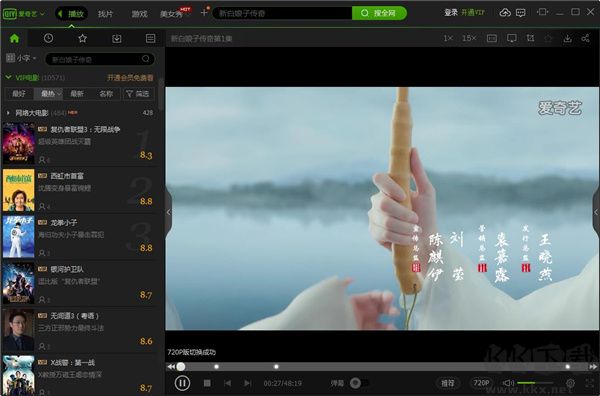
Task: Open the message feedback icon
Action: 521,13
